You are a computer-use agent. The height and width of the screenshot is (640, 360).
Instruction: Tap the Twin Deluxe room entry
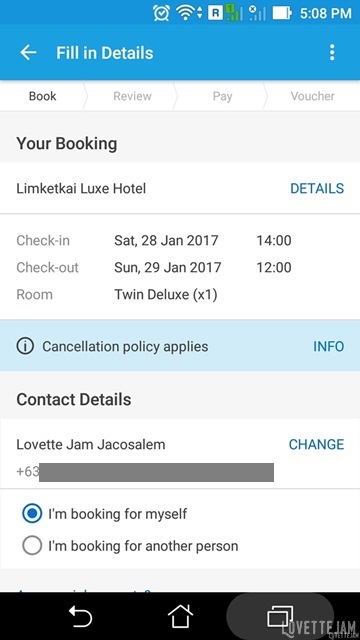(x=166, y=294)
